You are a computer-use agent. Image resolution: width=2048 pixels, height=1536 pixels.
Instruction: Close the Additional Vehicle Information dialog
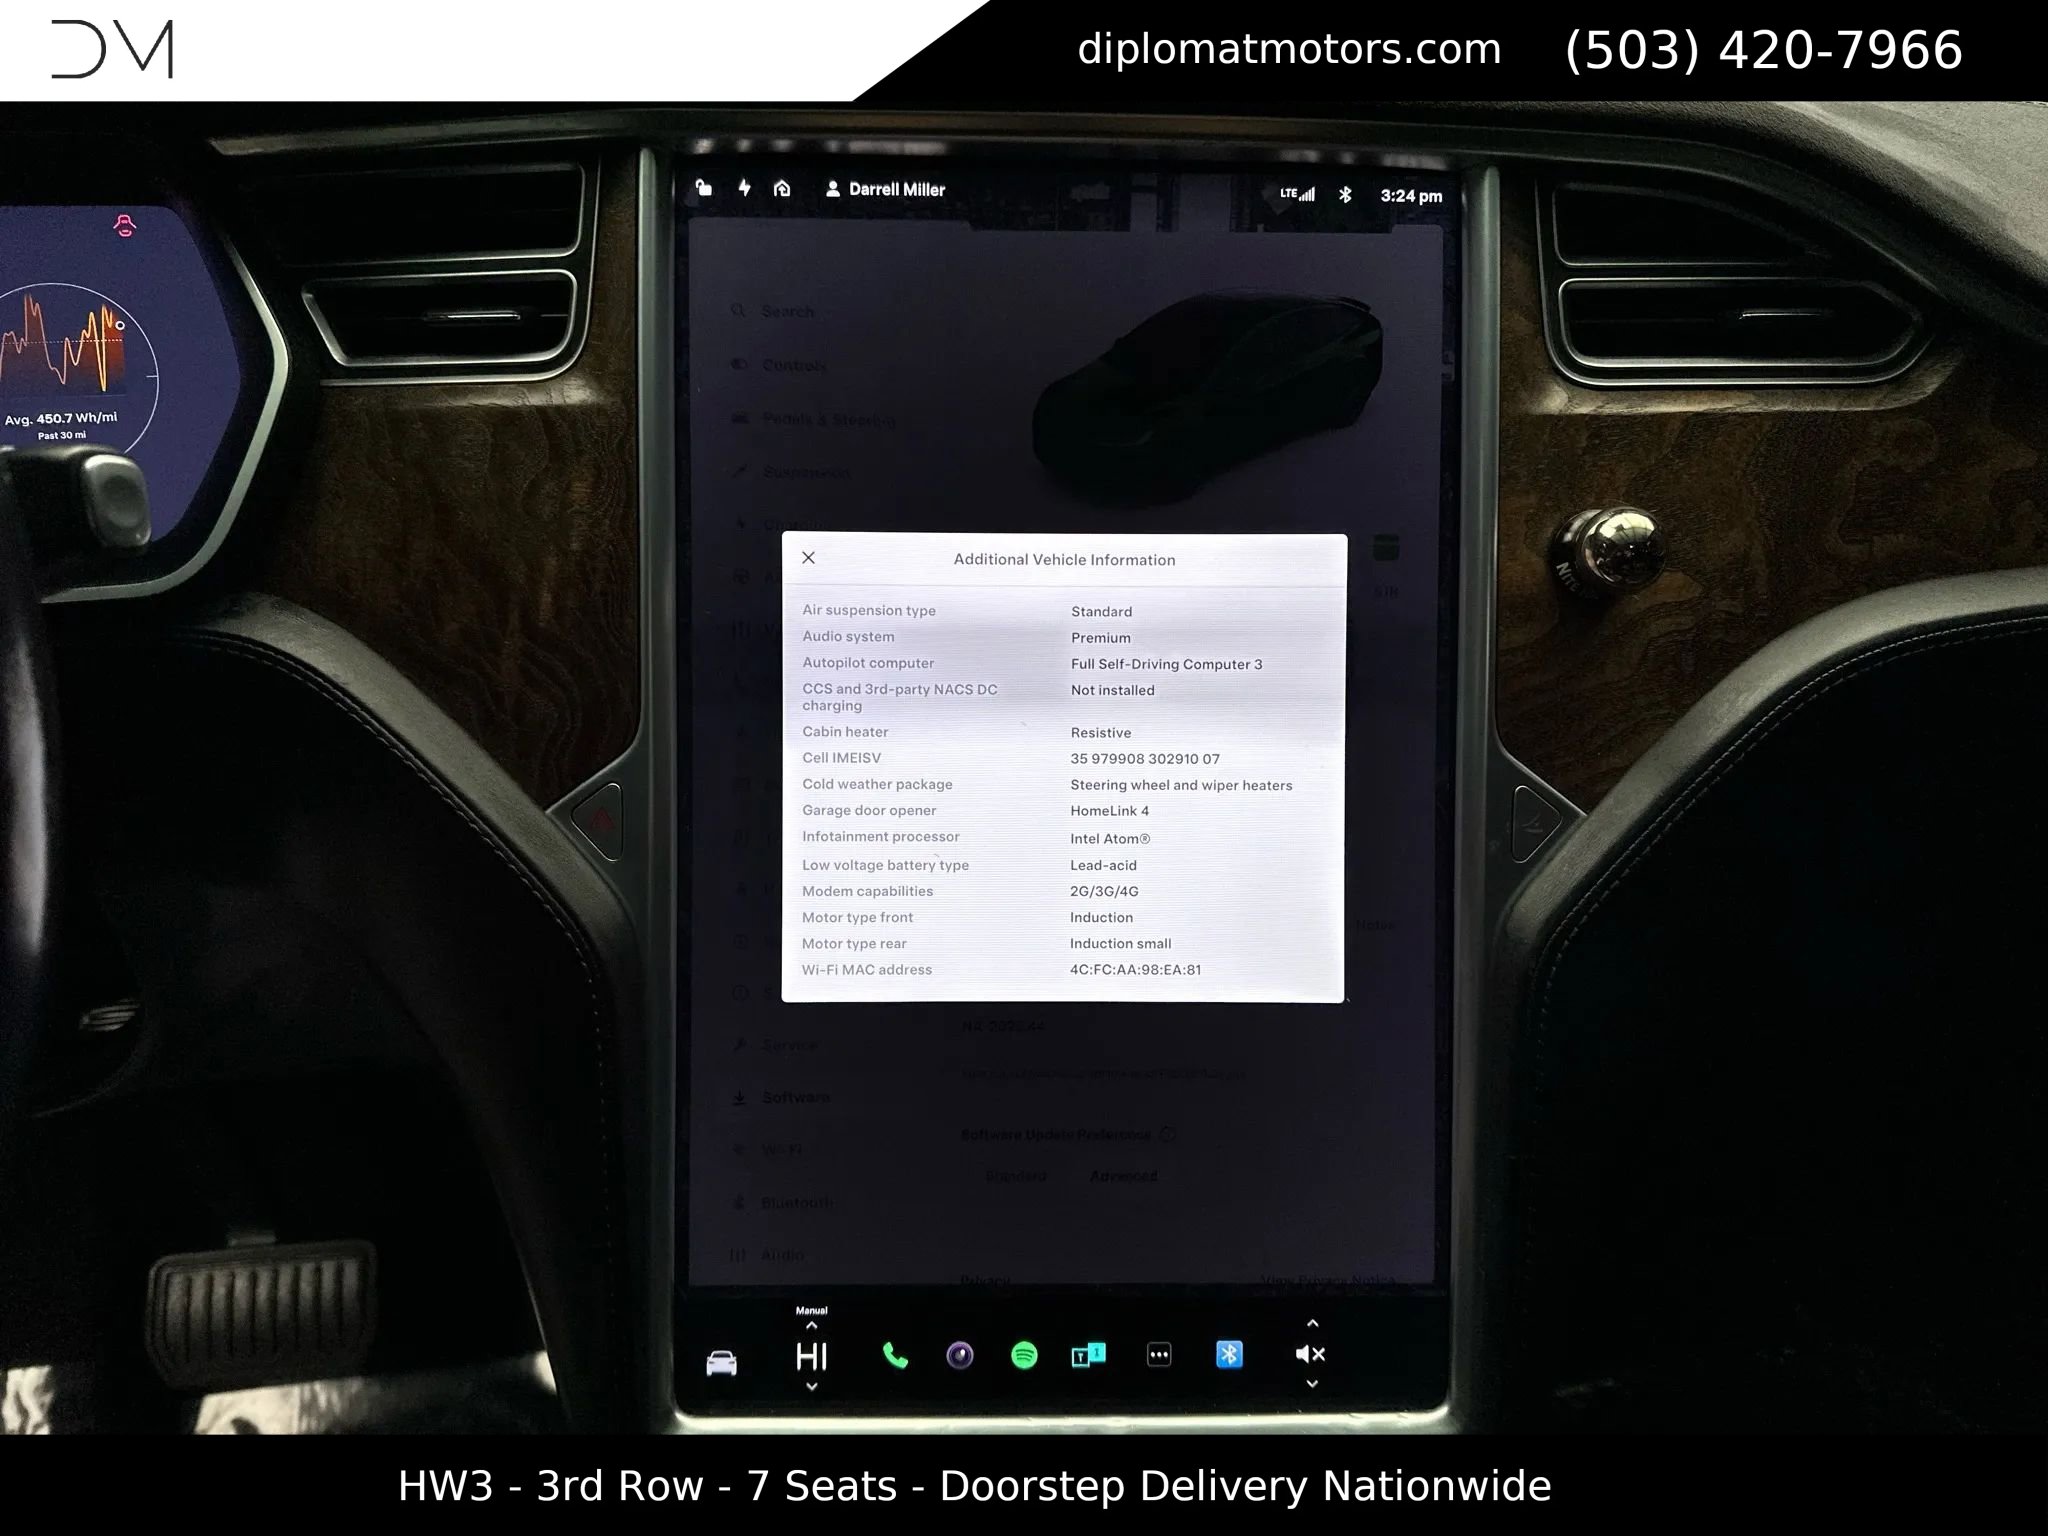tap(808, 558)
